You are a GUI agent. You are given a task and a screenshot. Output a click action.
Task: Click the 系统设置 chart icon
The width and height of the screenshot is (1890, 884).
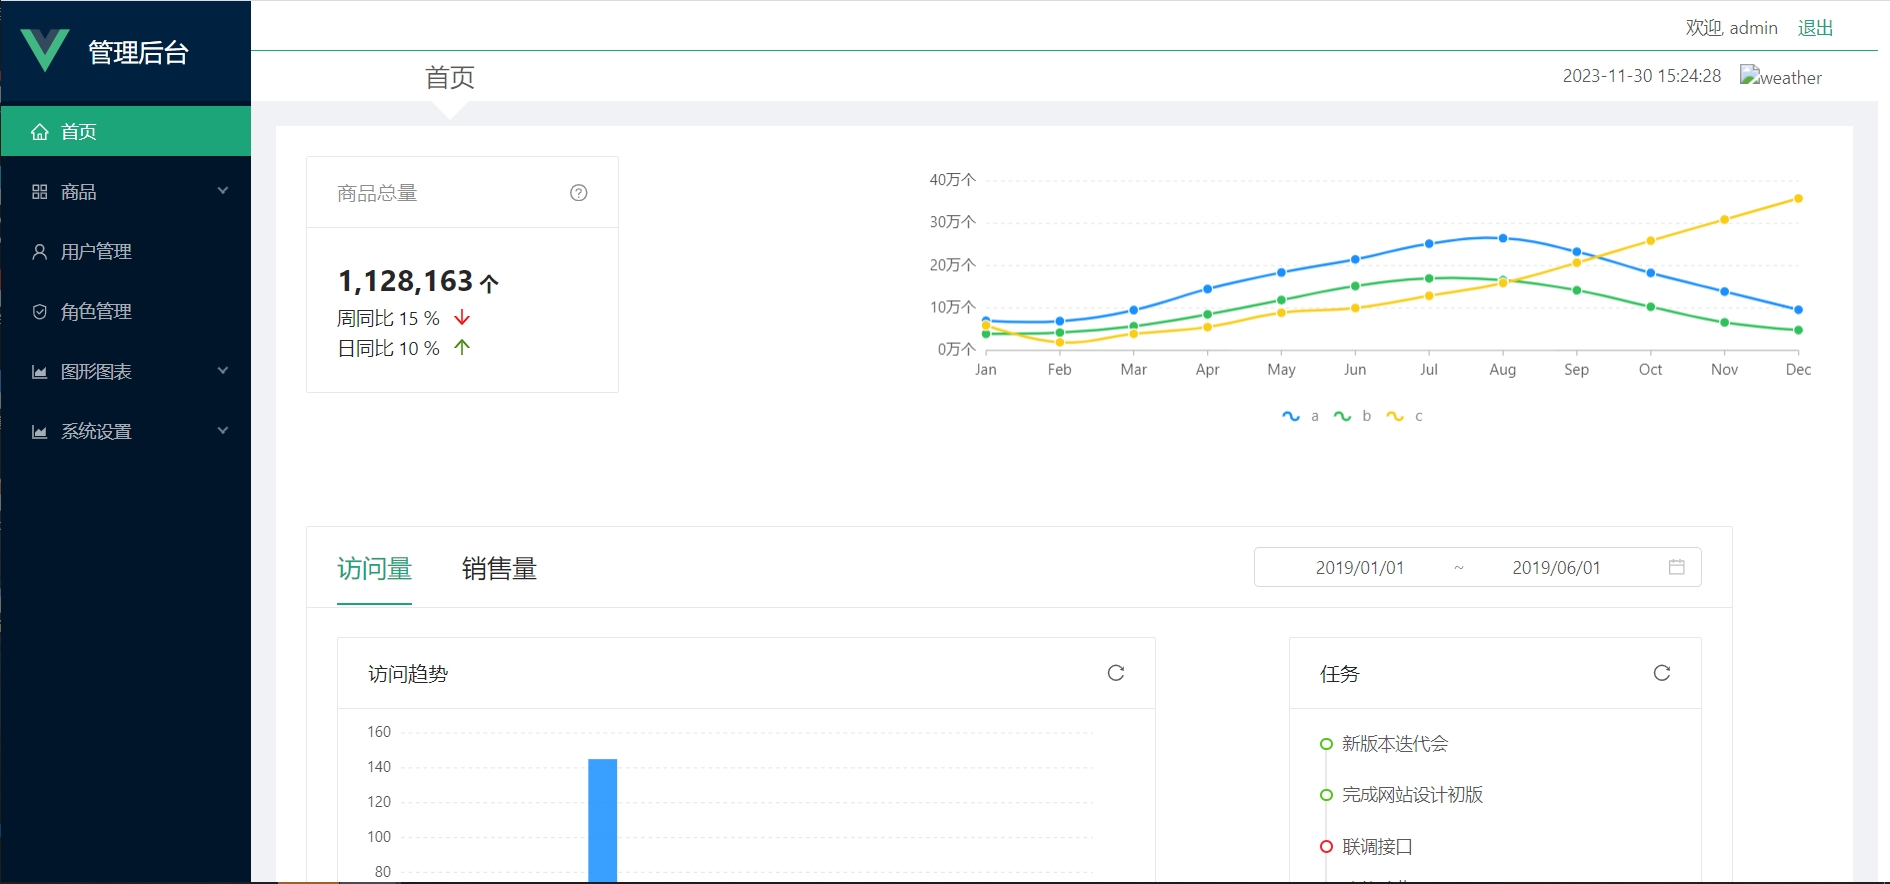pyautogui.click(x=40, y=432)
